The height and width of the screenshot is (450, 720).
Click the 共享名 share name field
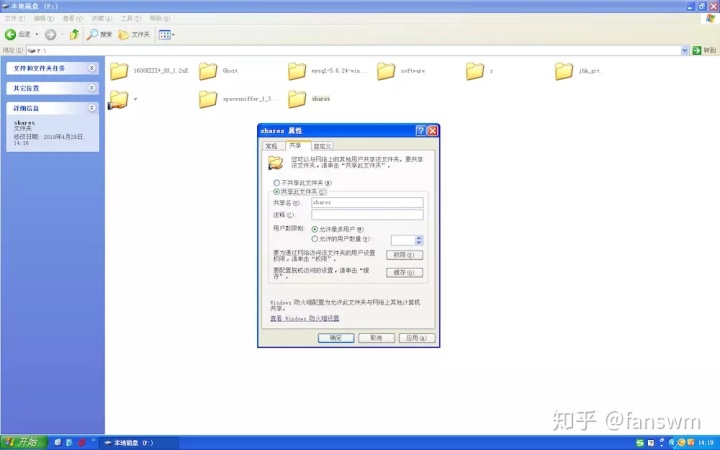(x=367, y=202)
